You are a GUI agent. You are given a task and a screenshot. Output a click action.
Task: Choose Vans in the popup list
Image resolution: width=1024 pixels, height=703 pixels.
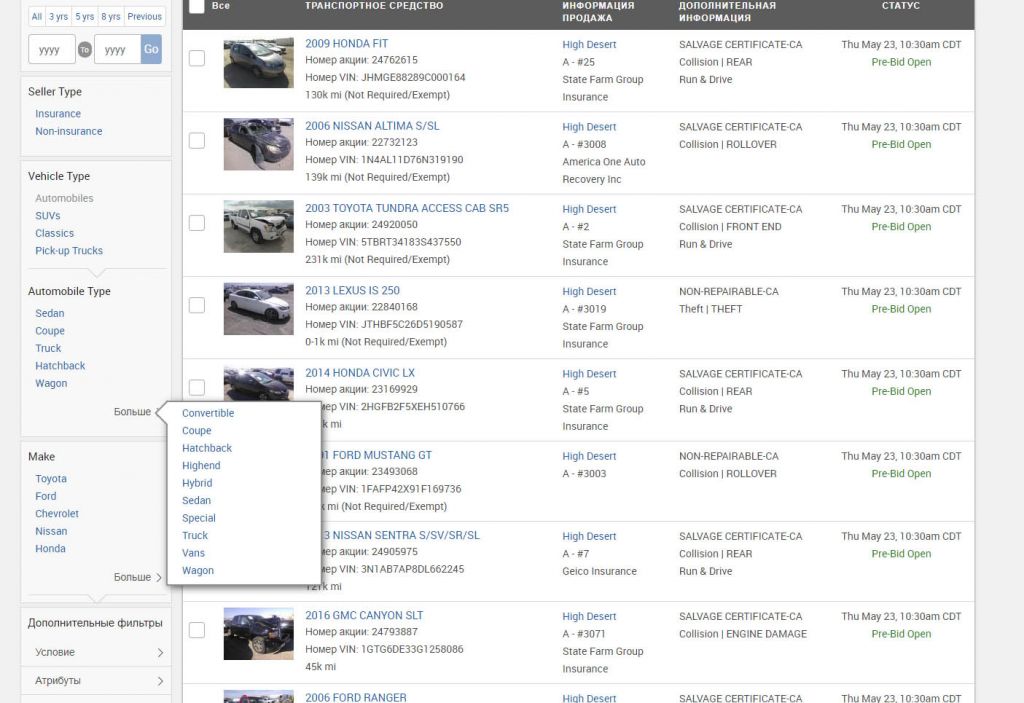pyautogui.click(x=193, y=553)
